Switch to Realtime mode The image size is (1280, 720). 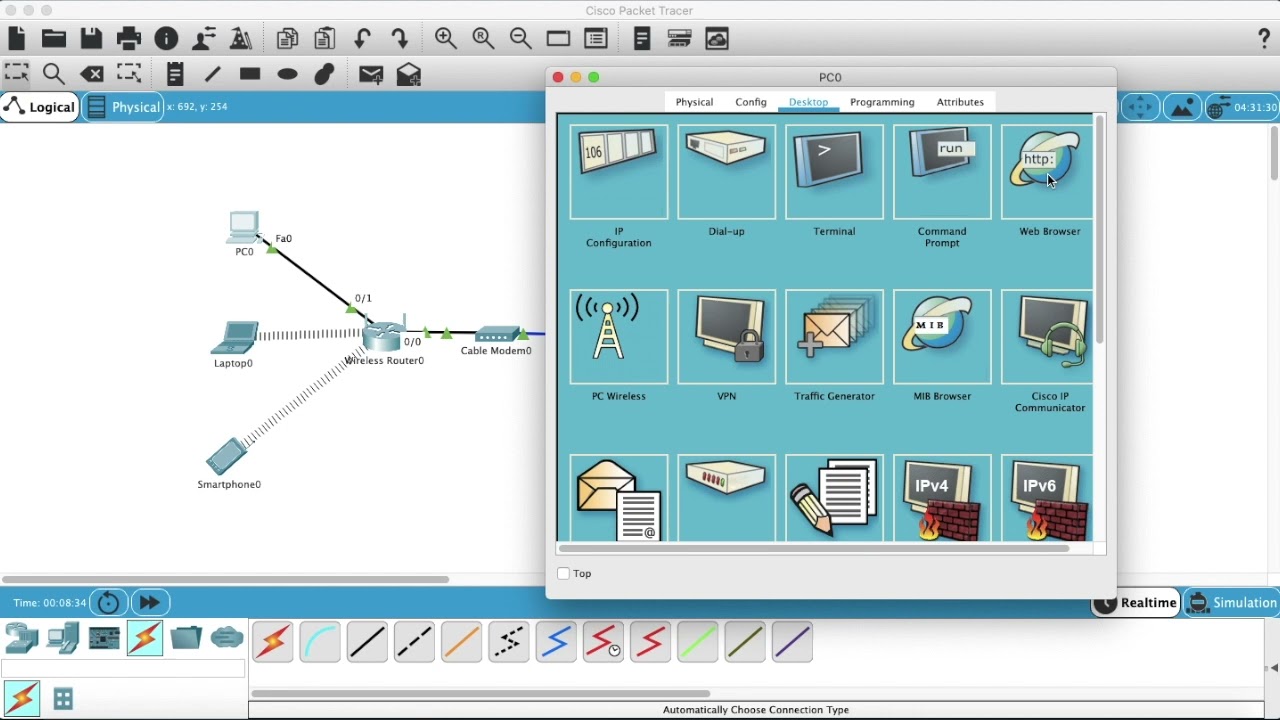[1136, 603]
